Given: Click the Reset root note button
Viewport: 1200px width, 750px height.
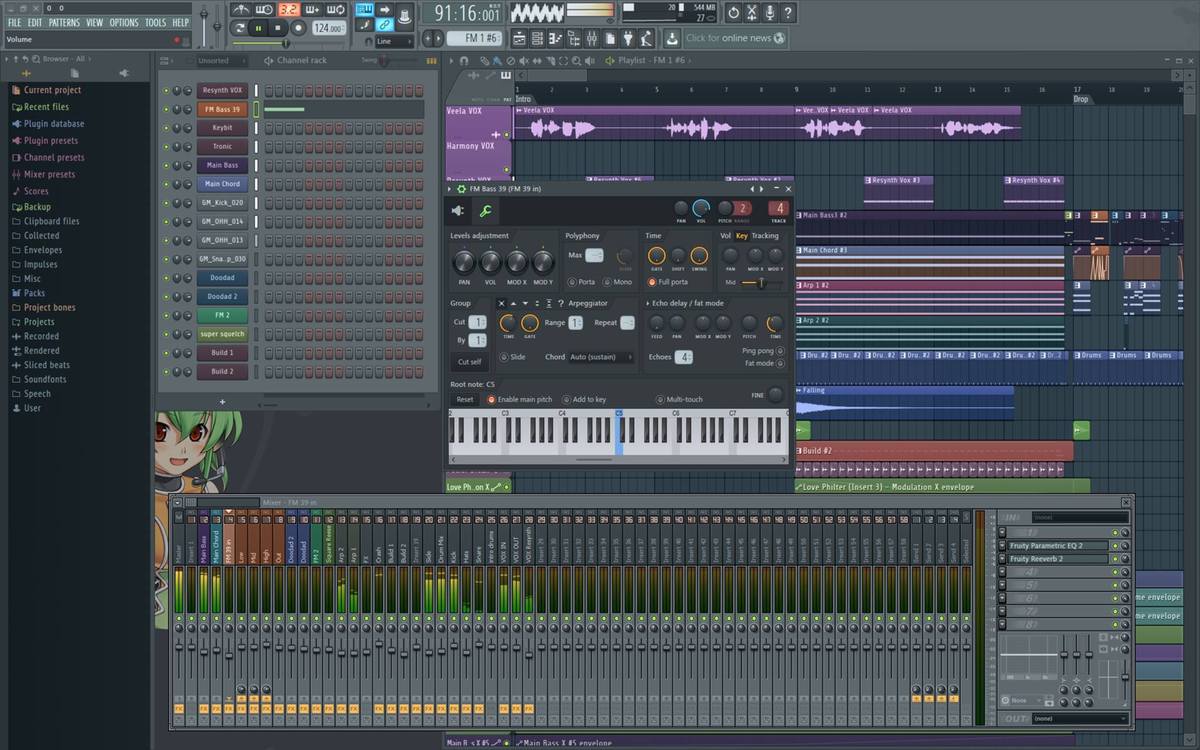Looking at the screenshot, I should point(465,399).
